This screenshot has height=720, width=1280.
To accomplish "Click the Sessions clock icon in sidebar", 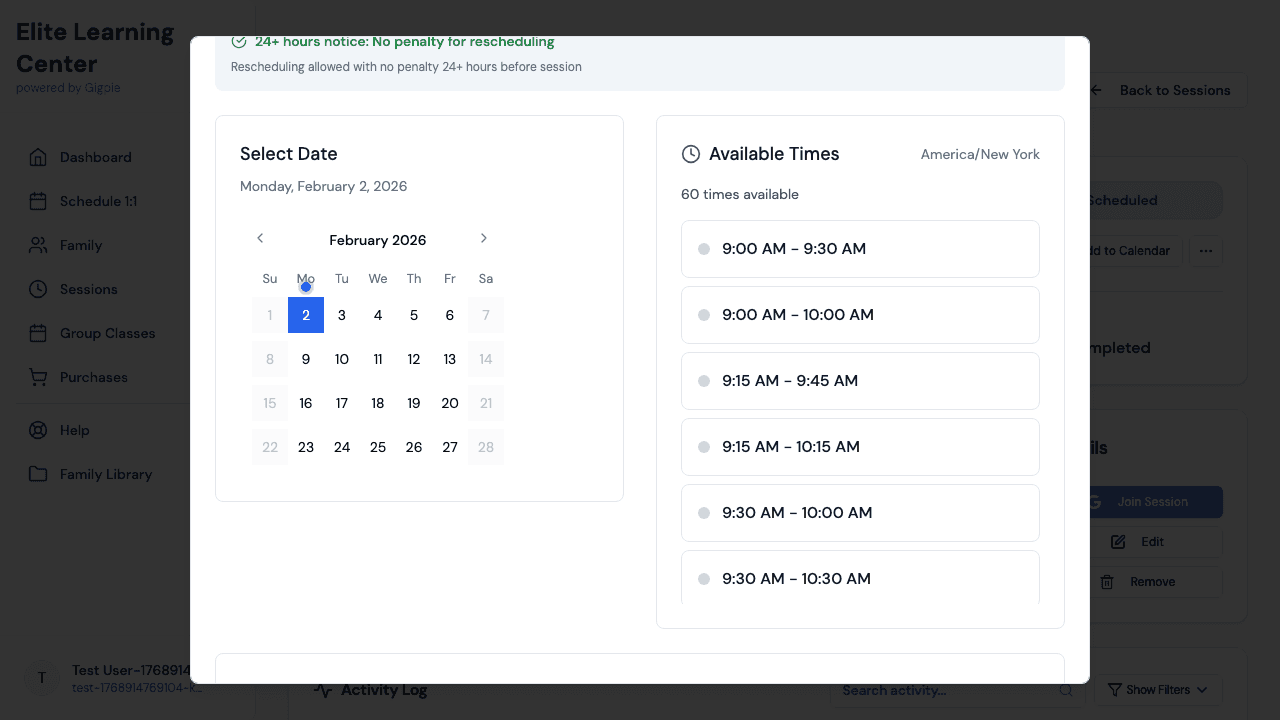I will pos(38,289).
